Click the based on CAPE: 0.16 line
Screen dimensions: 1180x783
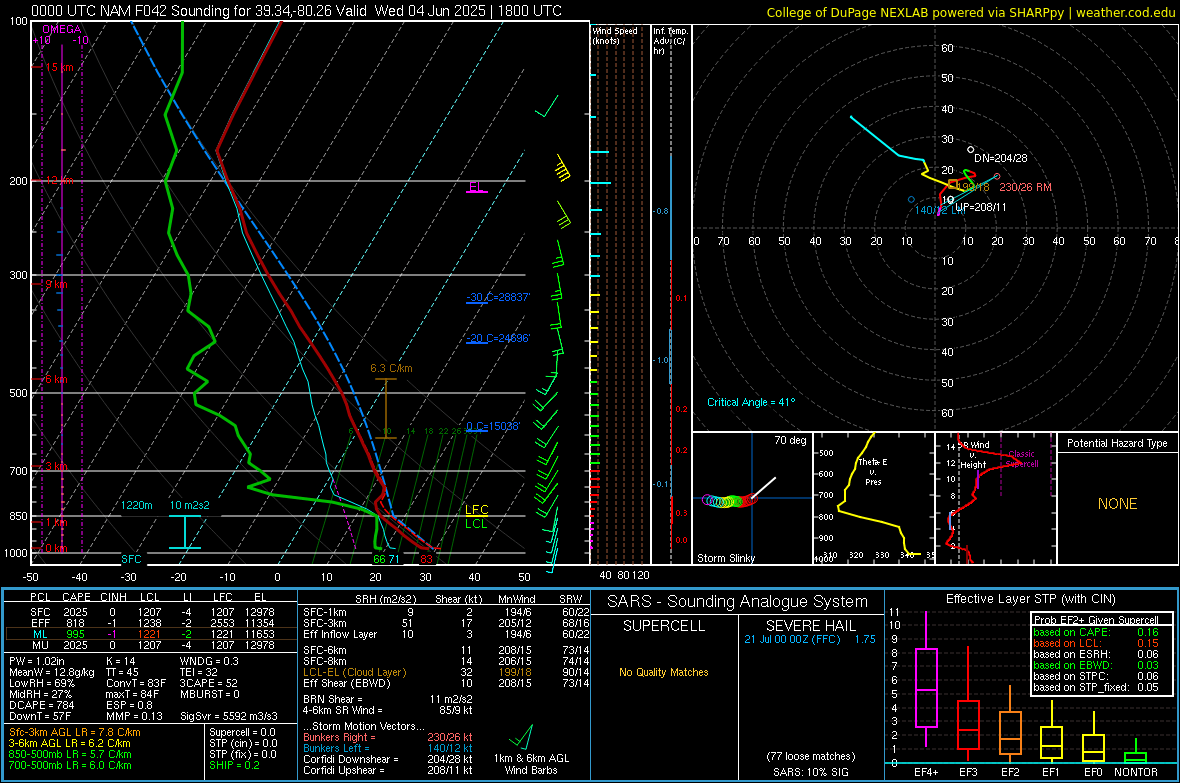1096,632
